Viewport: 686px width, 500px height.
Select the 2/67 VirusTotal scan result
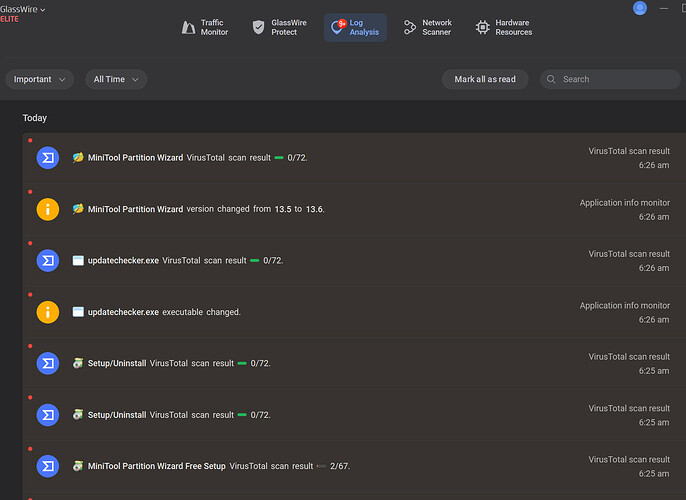[x=339, y=466]
